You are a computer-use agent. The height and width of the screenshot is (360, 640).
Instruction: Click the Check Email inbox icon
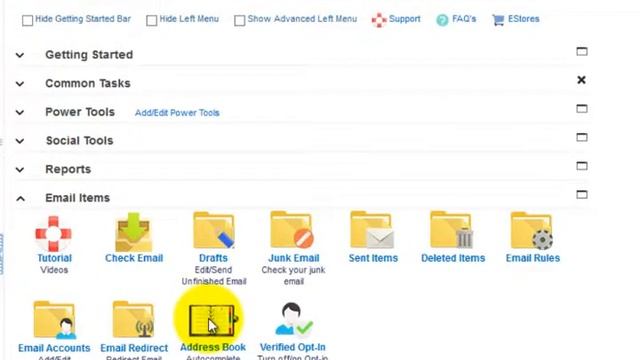133,232
